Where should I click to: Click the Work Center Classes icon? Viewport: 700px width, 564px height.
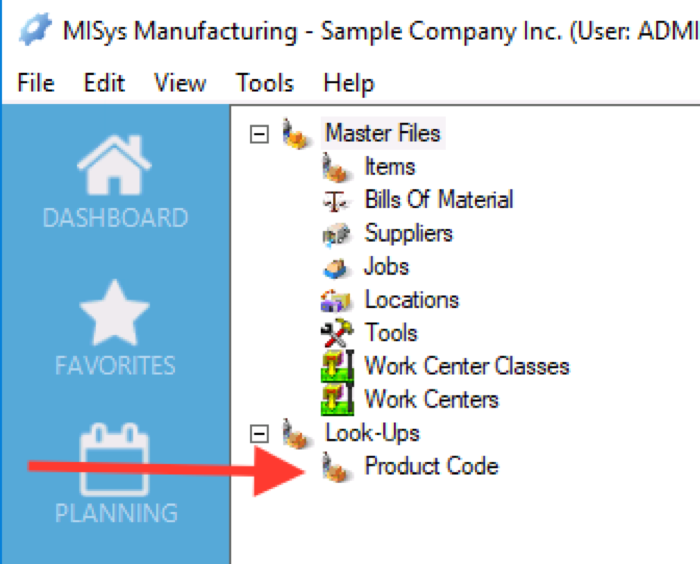(338, 366)
